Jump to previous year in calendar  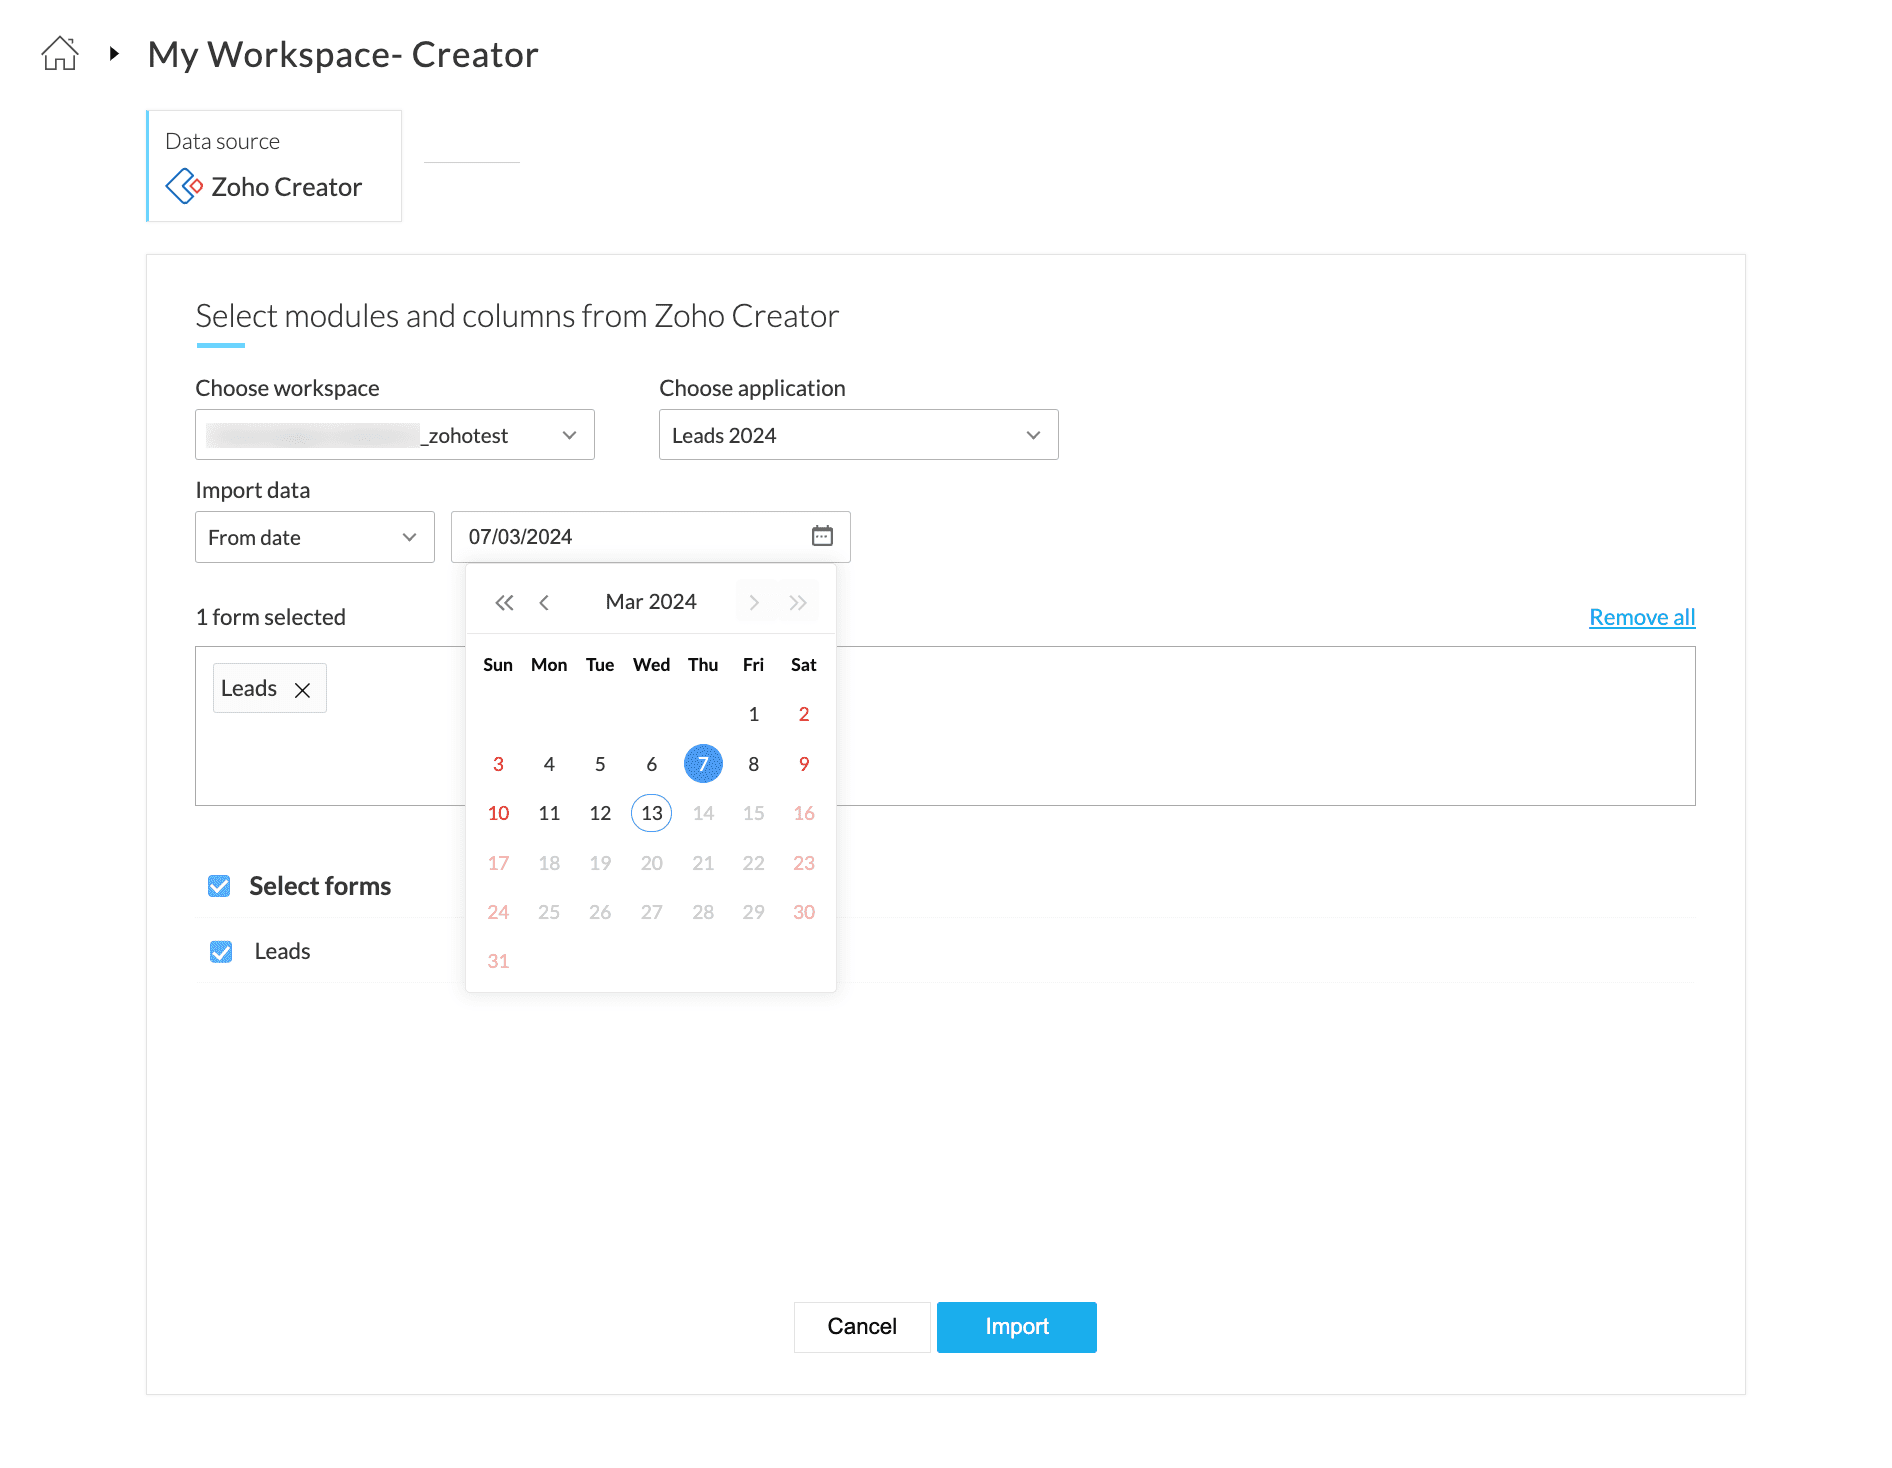click(x=504, y=602)
